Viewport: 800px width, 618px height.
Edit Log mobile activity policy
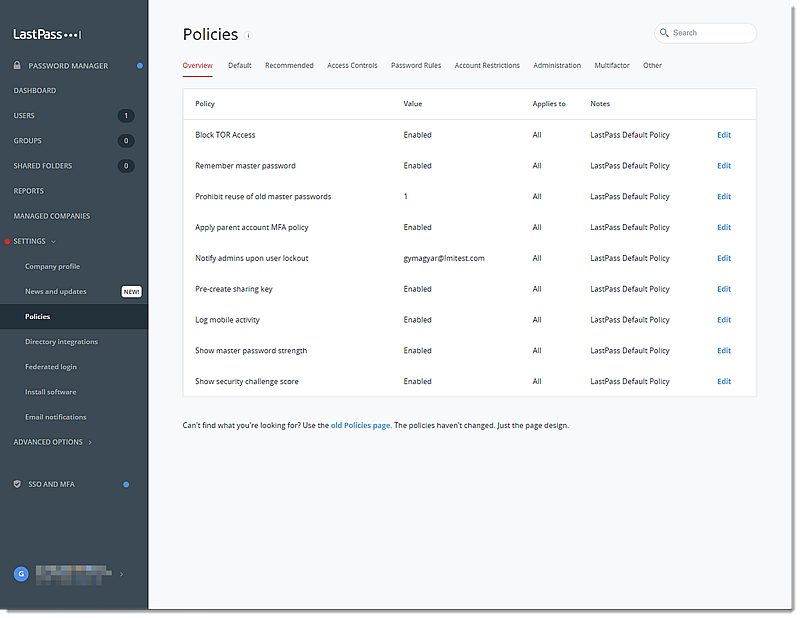point(724,320)
